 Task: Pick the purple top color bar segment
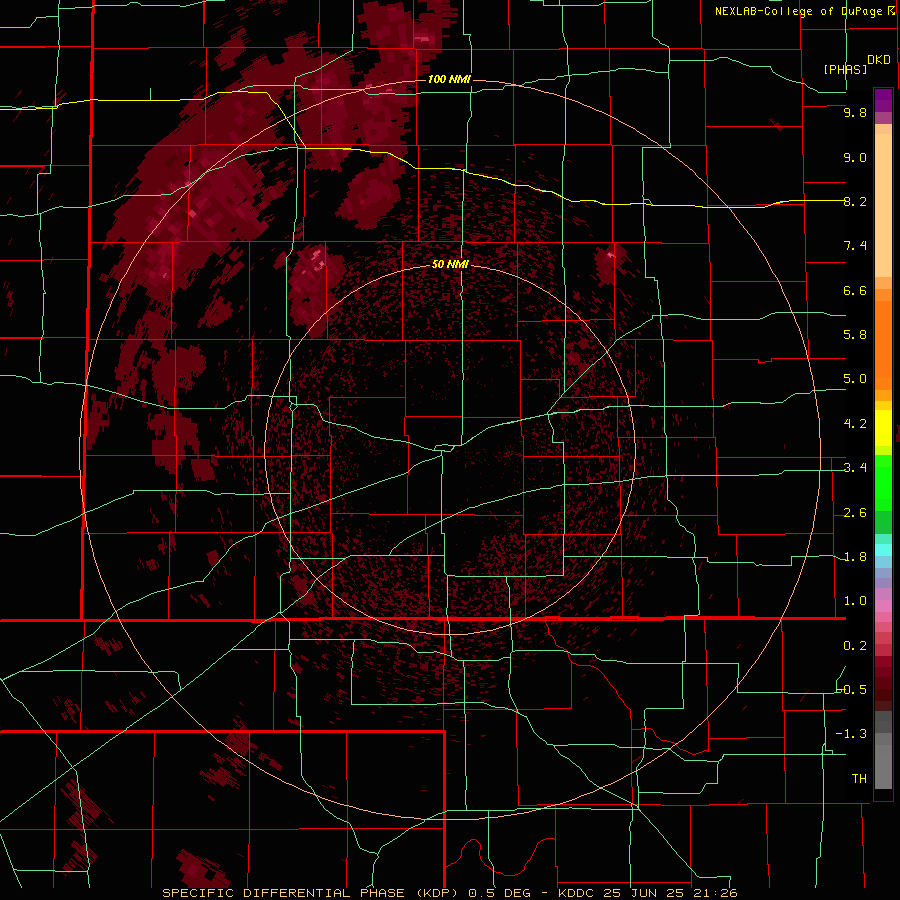883,100
